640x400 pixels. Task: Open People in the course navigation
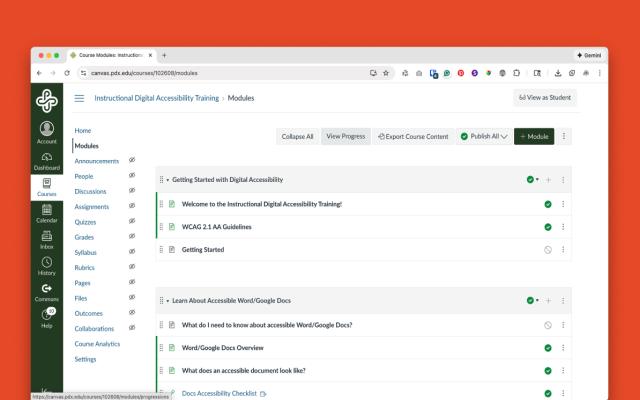click(x=84, y=176)
